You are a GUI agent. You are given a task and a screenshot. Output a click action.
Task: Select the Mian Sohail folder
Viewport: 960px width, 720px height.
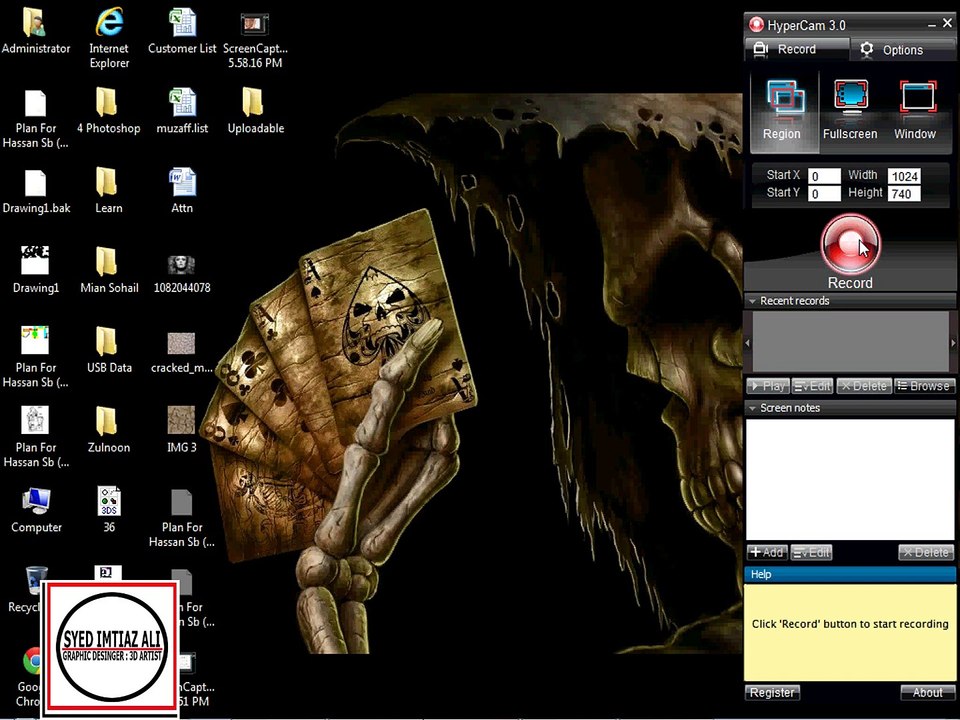click(109, 271)
